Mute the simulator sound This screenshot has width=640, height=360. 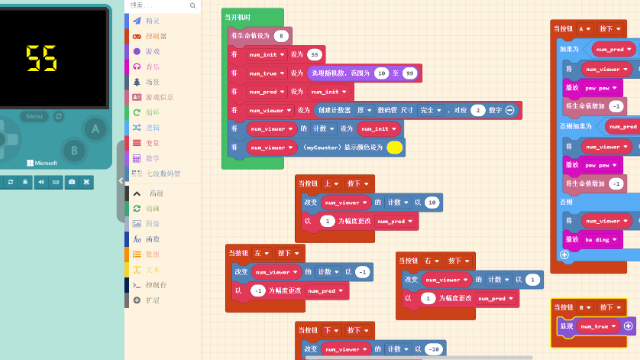click(41, 182)
